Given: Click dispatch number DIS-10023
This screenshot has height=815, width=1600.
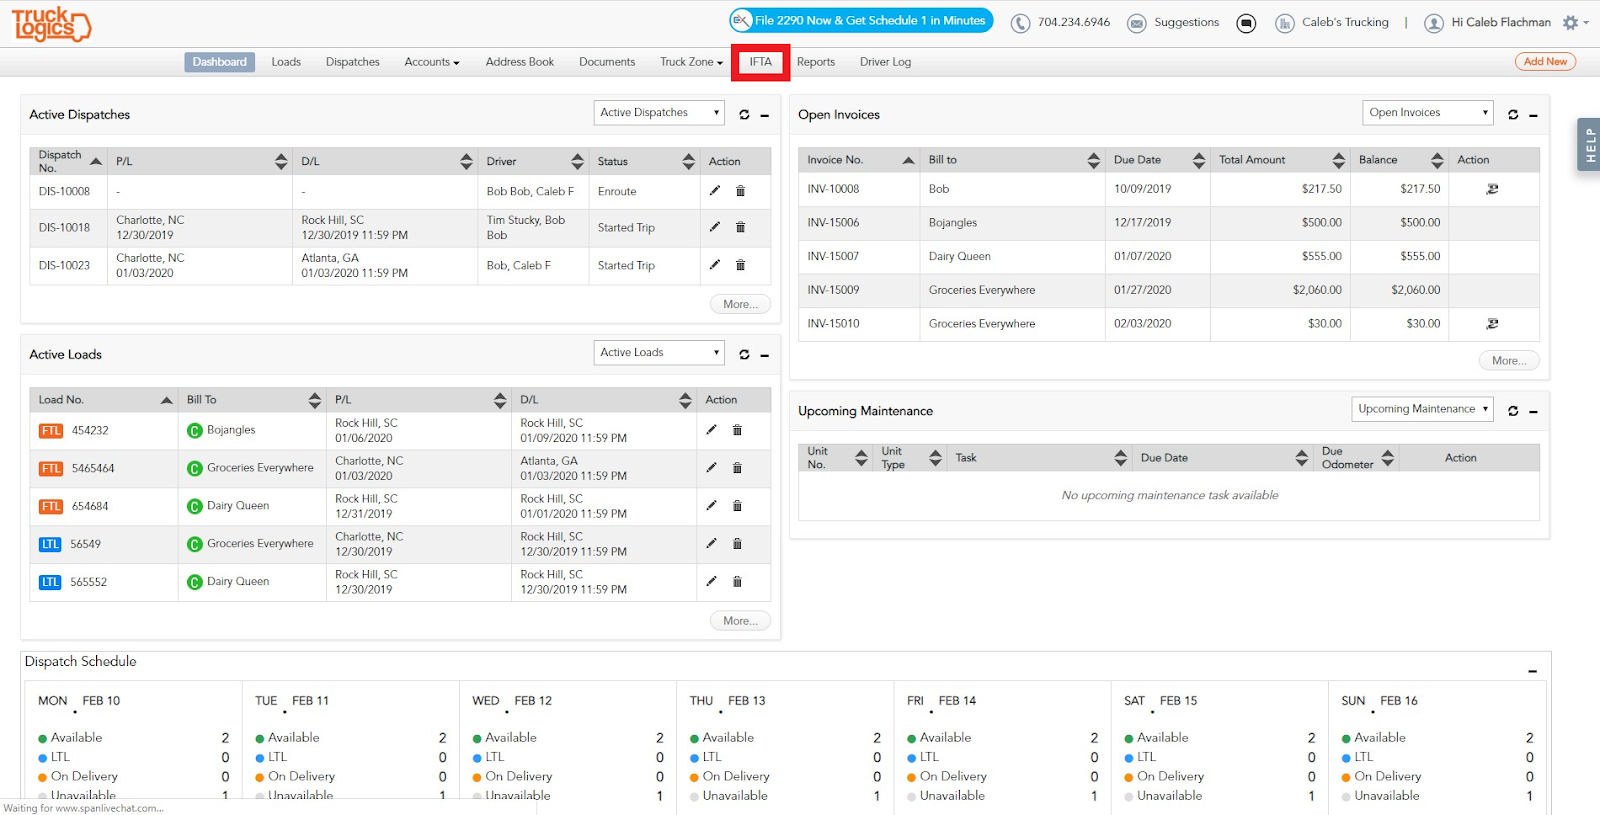Looking at the screenshot, I should pyautogui.click(x=64, y=265).
